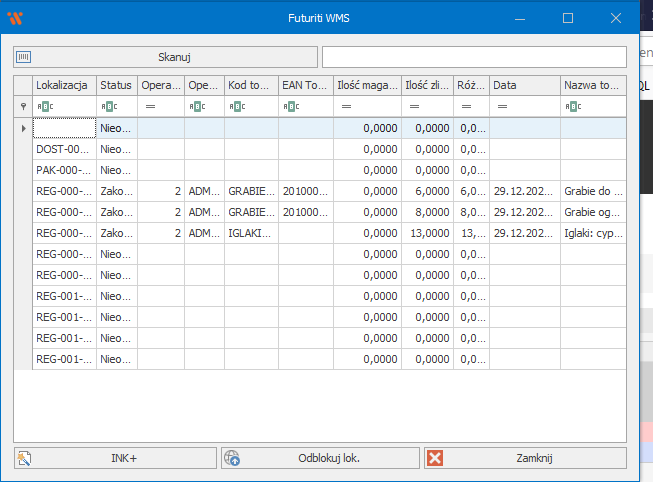Click the Futuriti WMS logo icon
This screenshot has height=482, width=653.
click(15, 18)
